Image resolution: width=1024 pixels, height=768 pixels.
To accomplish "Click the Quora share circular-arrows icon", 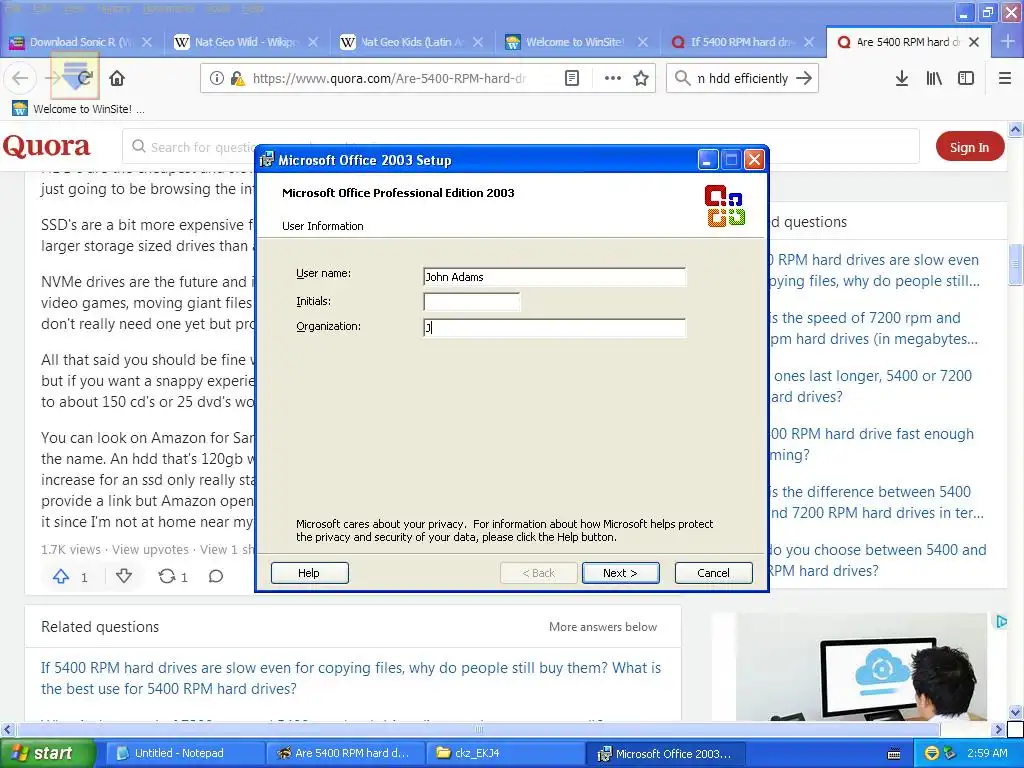I will pos(167,576).
